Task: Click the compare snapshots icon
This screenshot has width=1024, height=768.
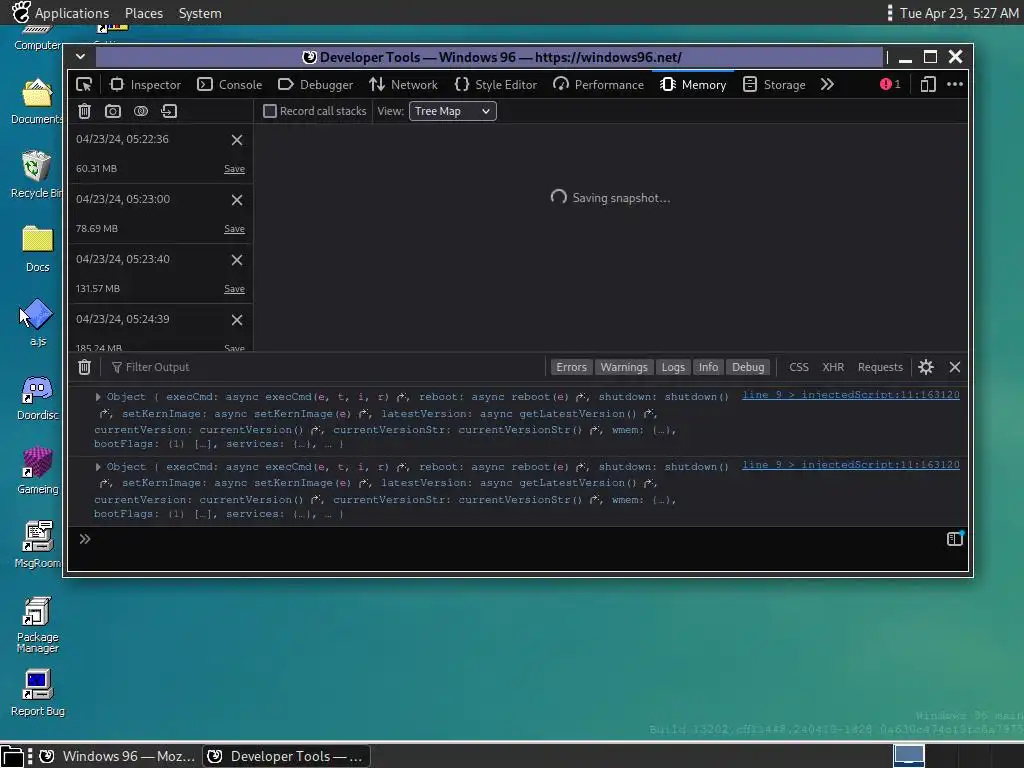Action: [141, 111]
